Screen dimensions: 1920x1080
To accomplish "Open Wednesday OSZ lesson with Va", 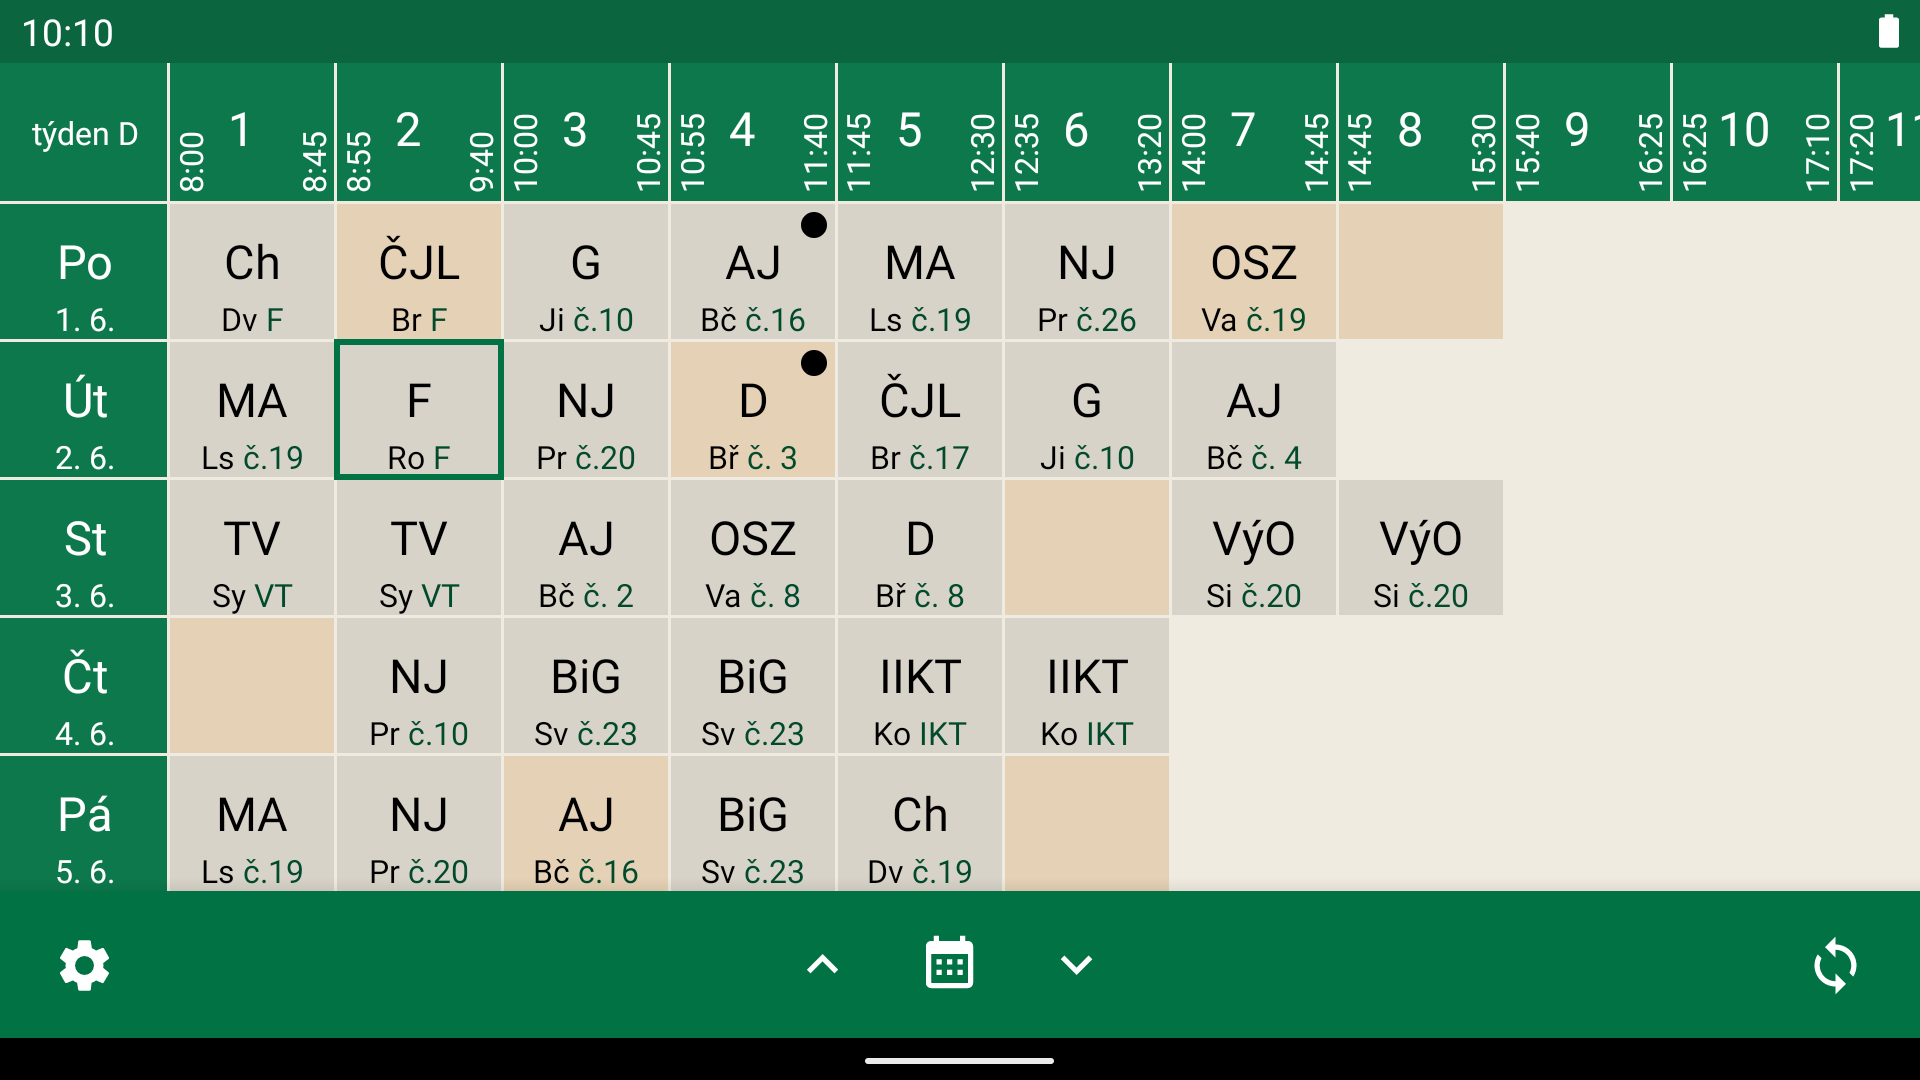I will coord(753,548).
